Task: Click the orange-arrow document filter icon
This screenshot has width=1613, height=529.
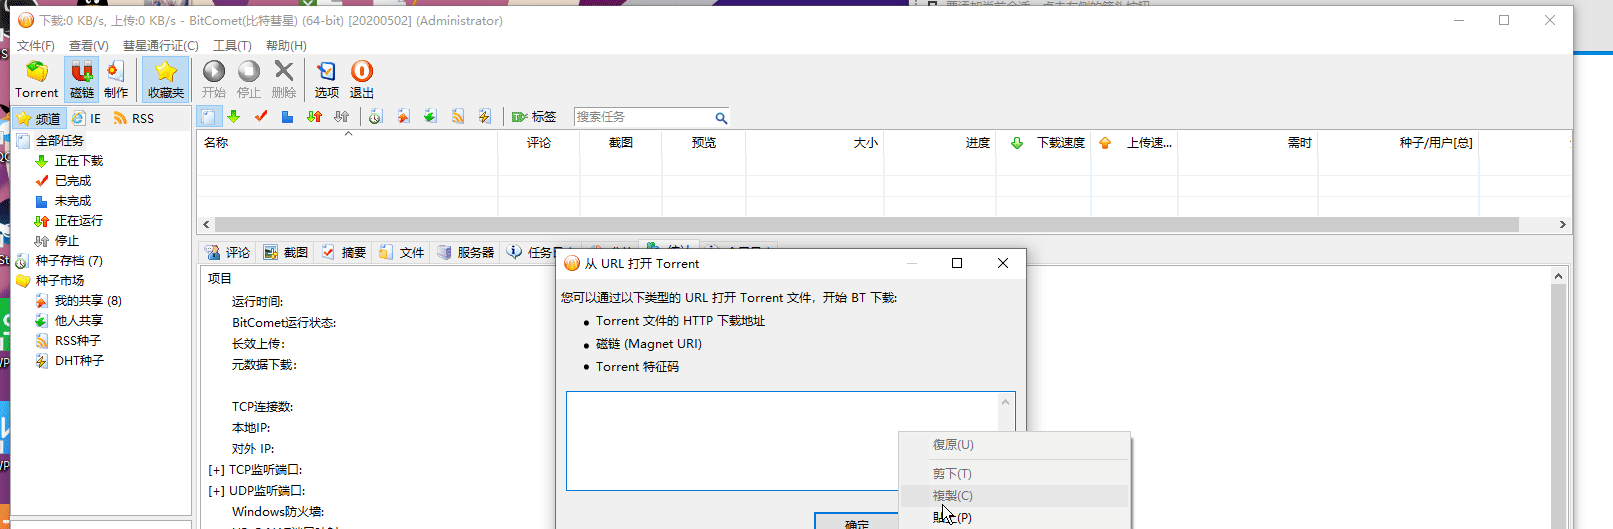Action: coord(403,117)
